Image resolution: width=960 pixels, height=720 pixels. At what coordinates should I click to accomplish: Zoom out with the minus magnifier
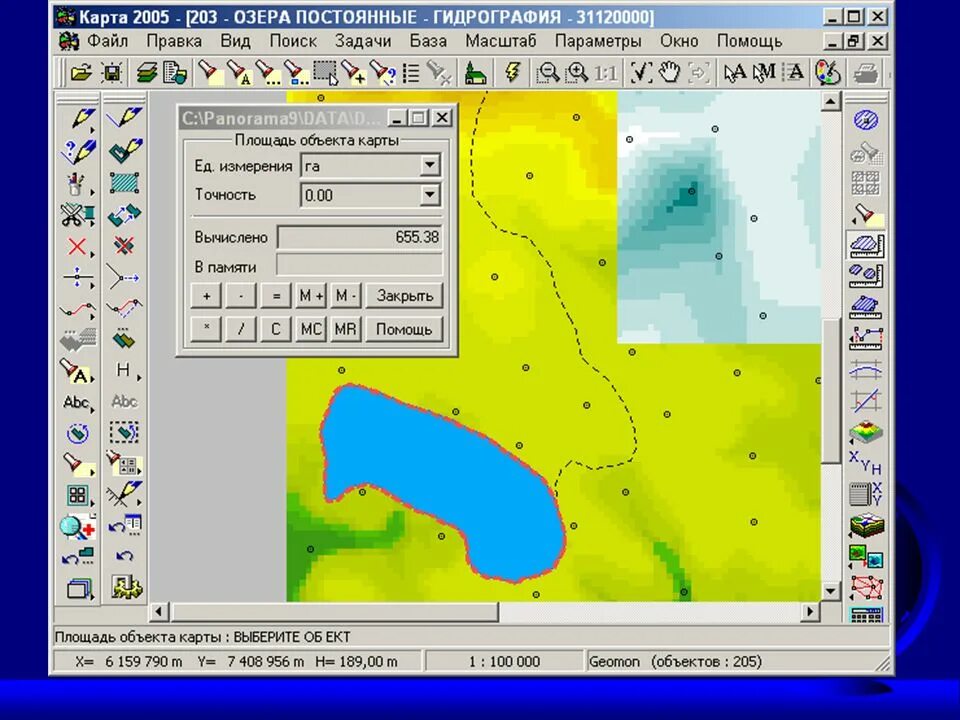pos(548,73)
